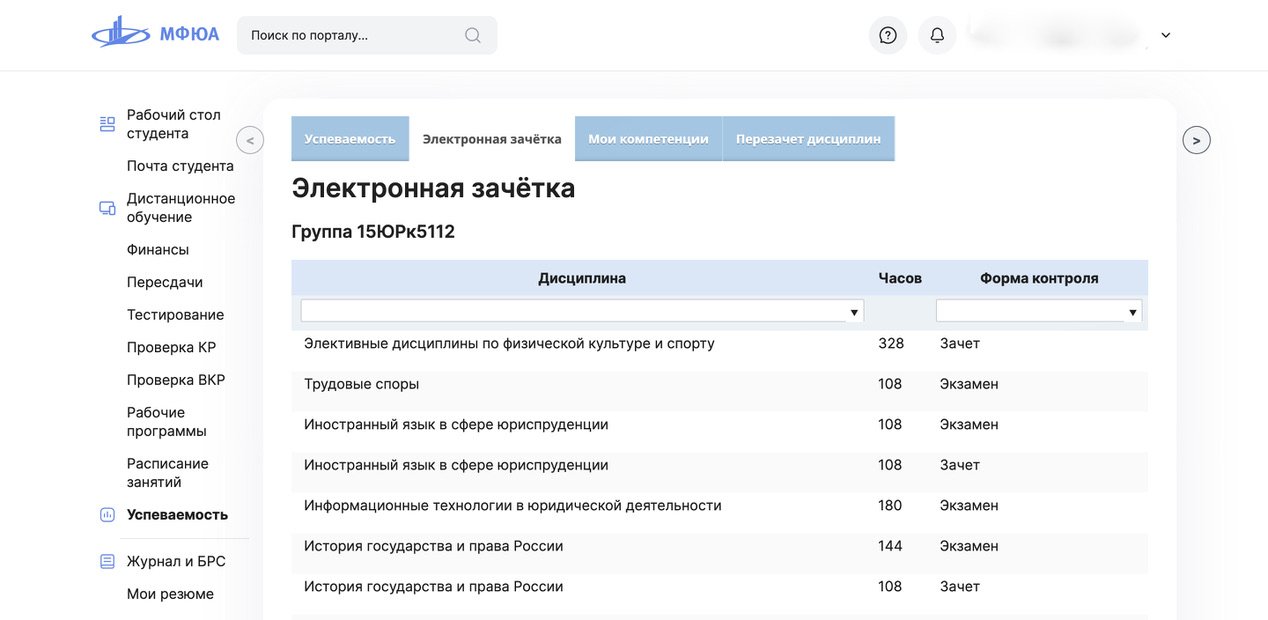The image size is (1268, 620).
Task: Open the Пересдачи sidebar link
Action: coord(165,282)
